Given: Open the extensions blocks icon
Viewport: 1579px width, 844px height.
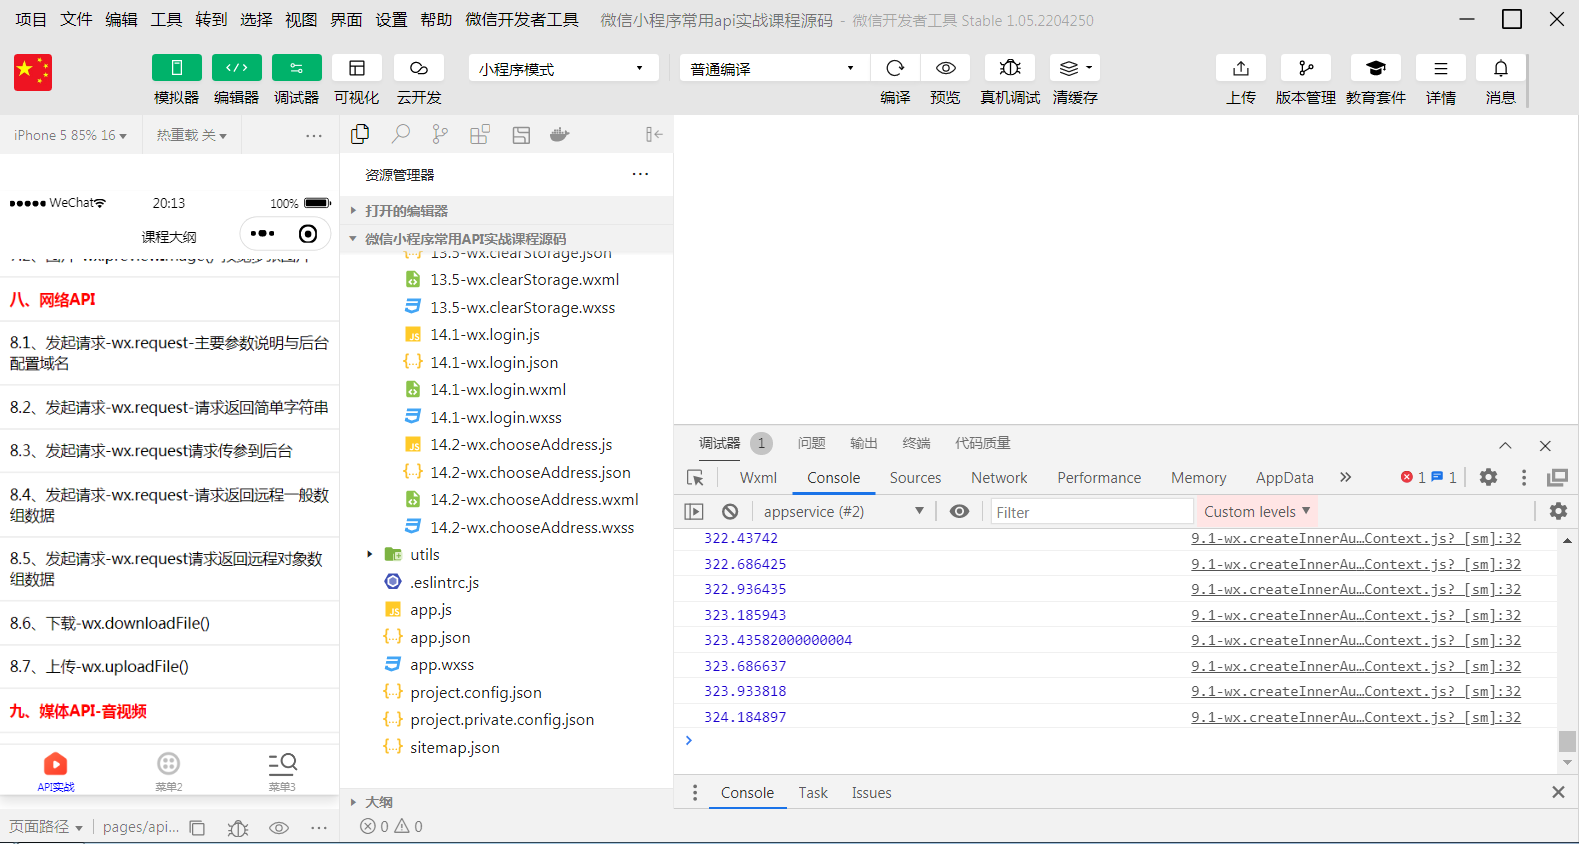Looking at the screenshot, I should coord(480,134).
